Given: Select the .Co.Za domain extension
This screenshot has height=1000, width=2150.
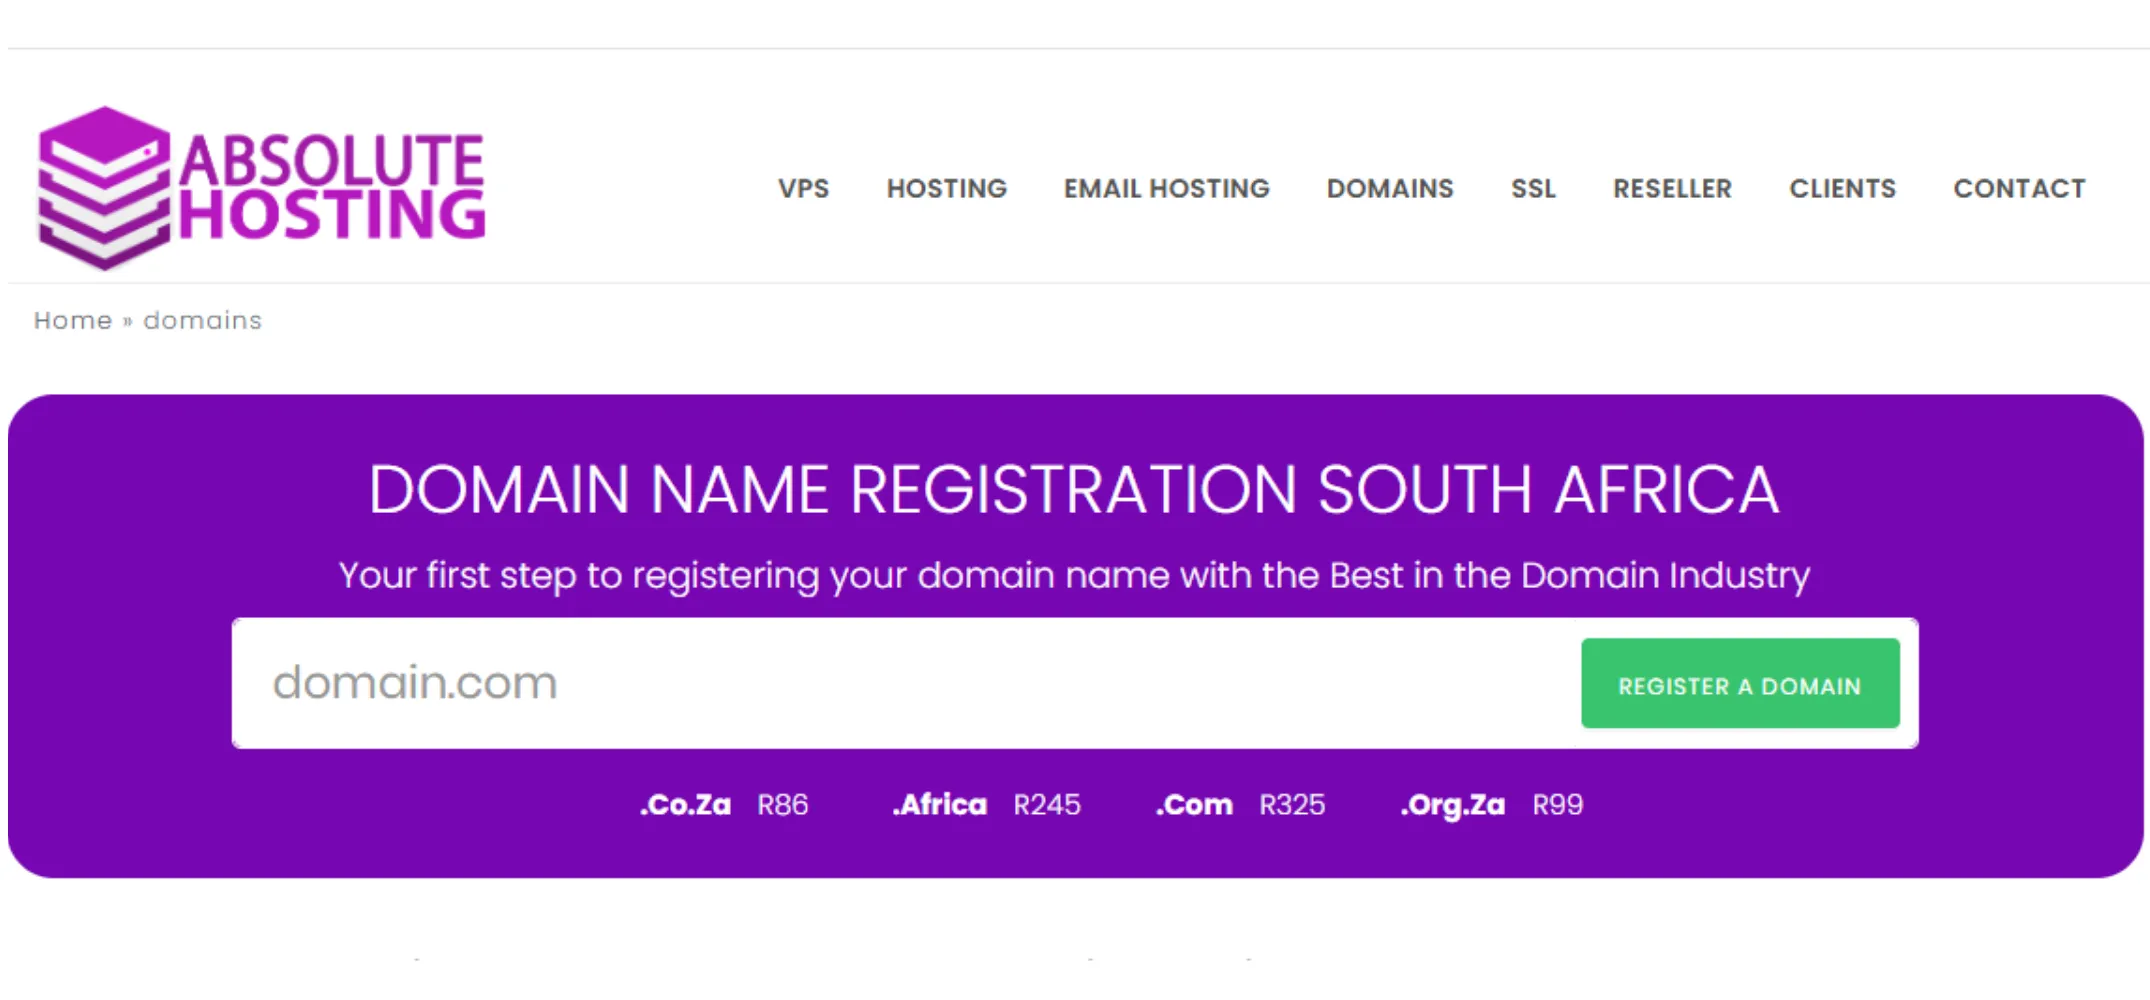Looking at the screenshot, I should (x=685, y=805).
